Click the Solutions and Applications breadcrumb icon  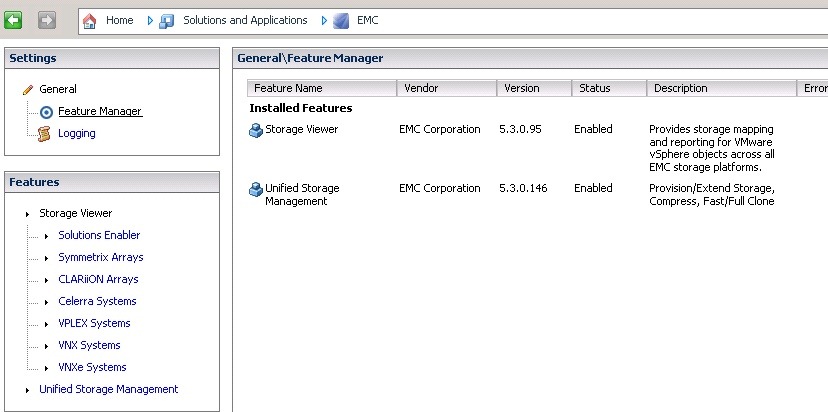tap(167, 20)
